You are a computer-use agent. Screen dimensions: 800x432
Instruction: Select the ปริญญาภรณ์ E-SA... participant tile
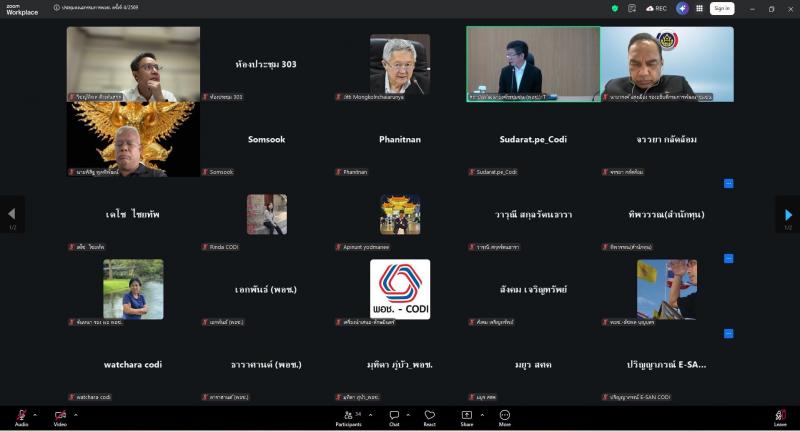click(667, 364)
